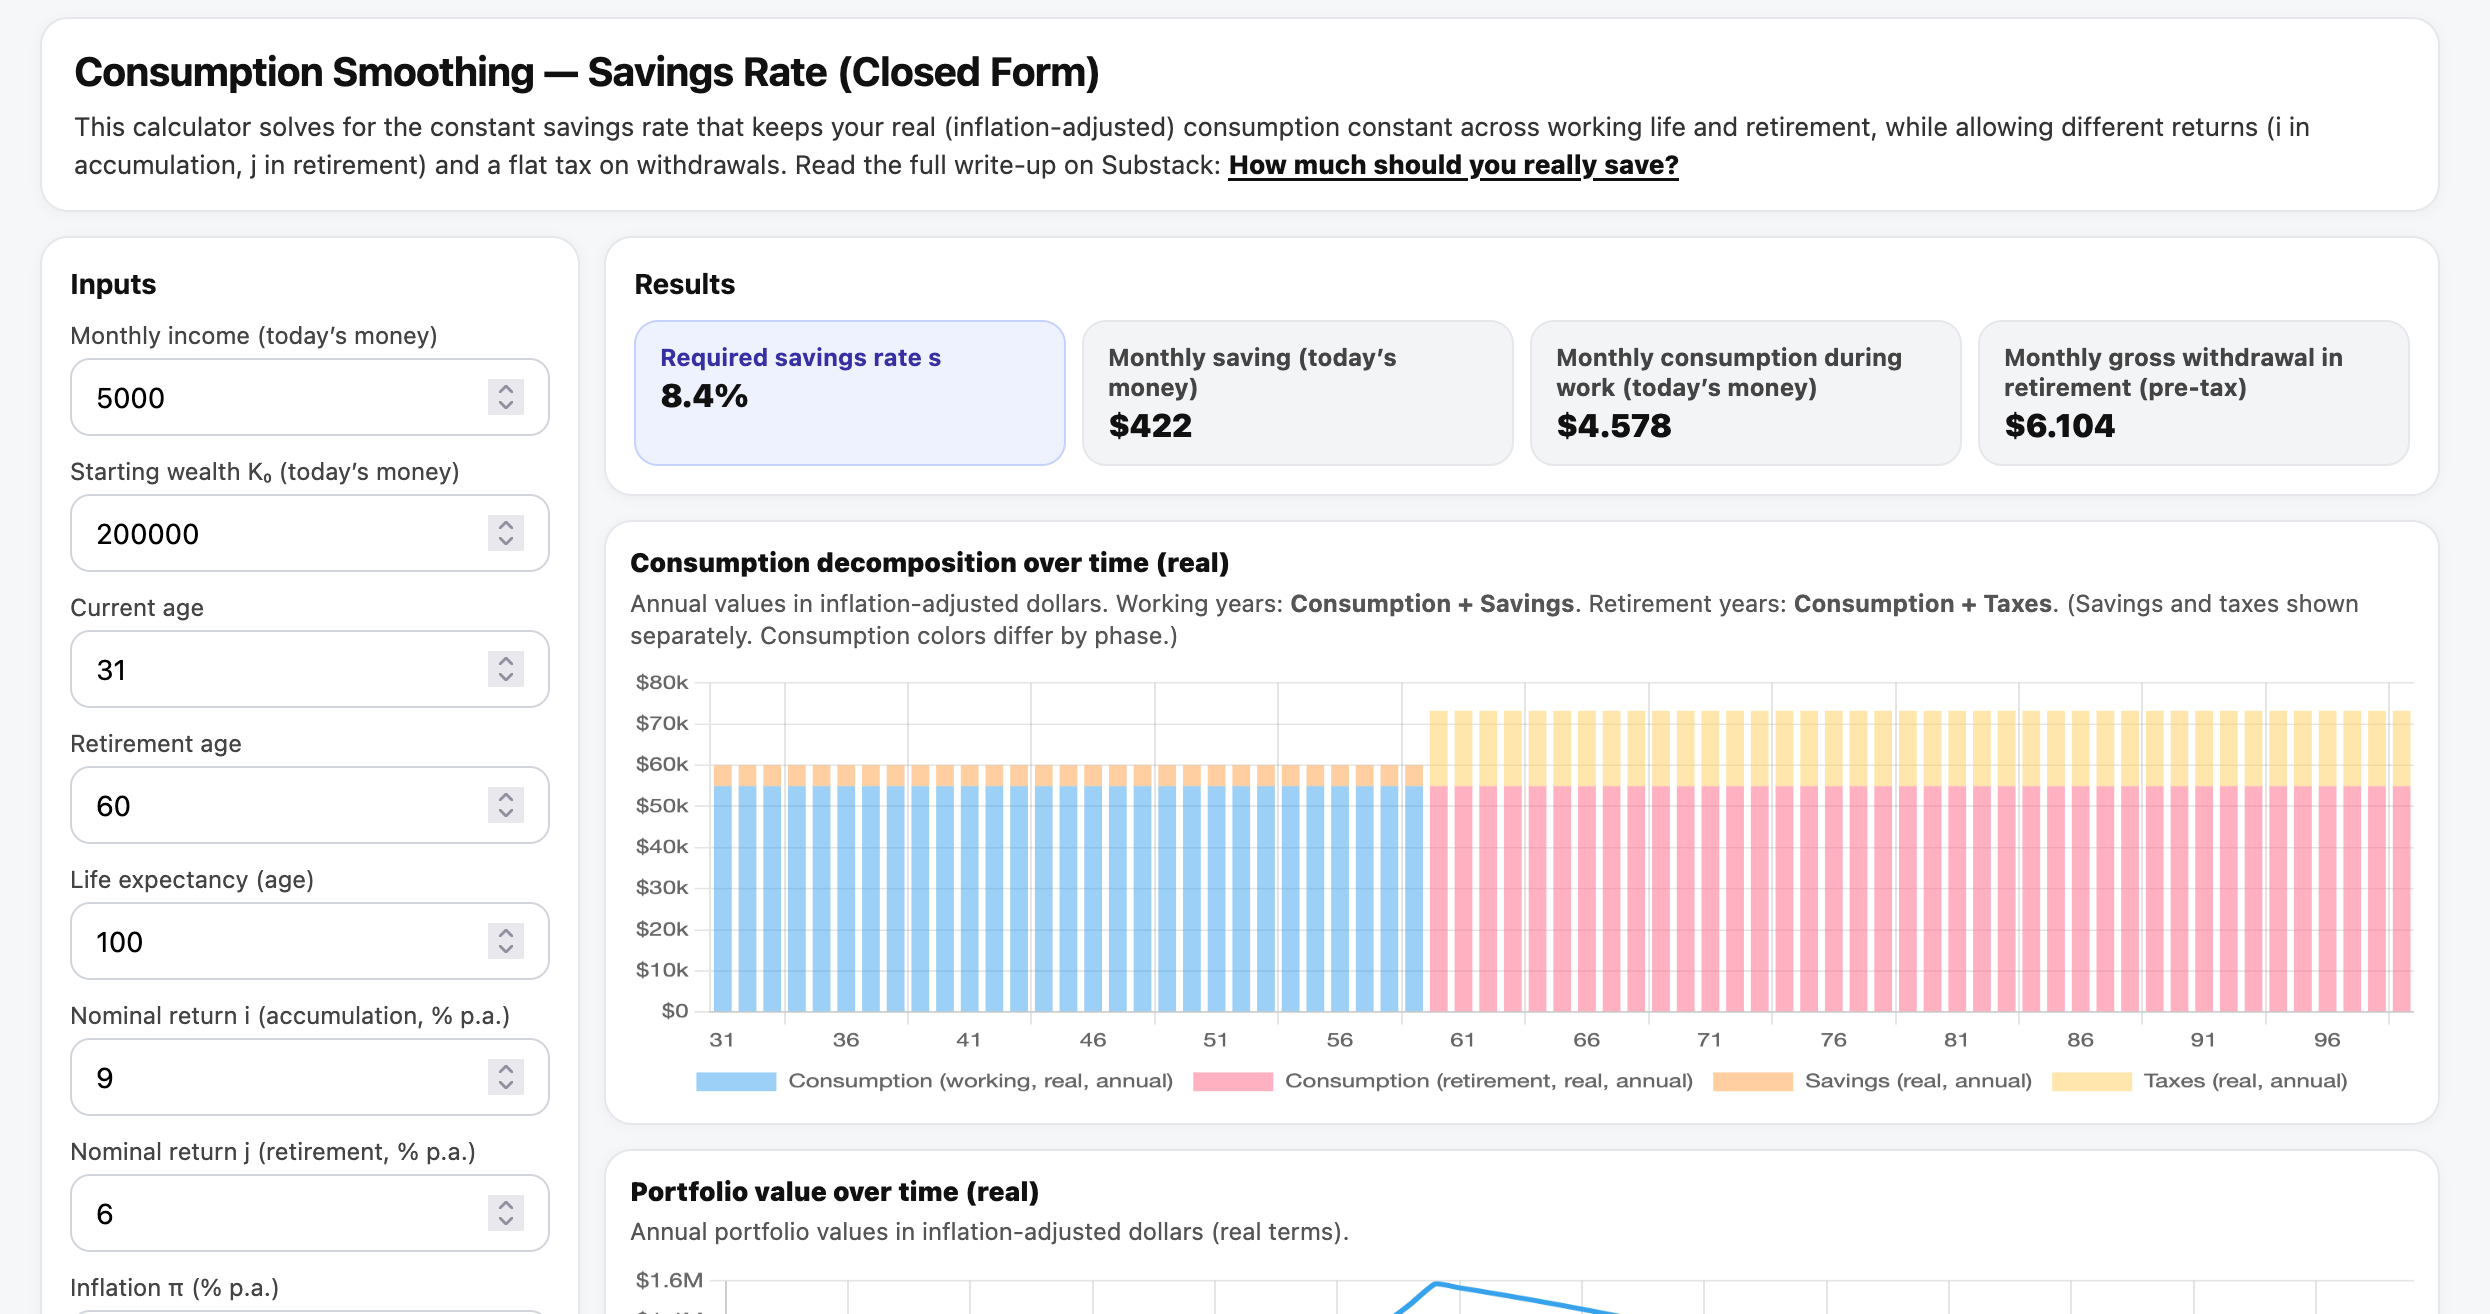This screenshot has width=2490, height=1314.
Task: Toggle Consumption (retirement) legend swatch
Action: [x=1232, y=1081]
